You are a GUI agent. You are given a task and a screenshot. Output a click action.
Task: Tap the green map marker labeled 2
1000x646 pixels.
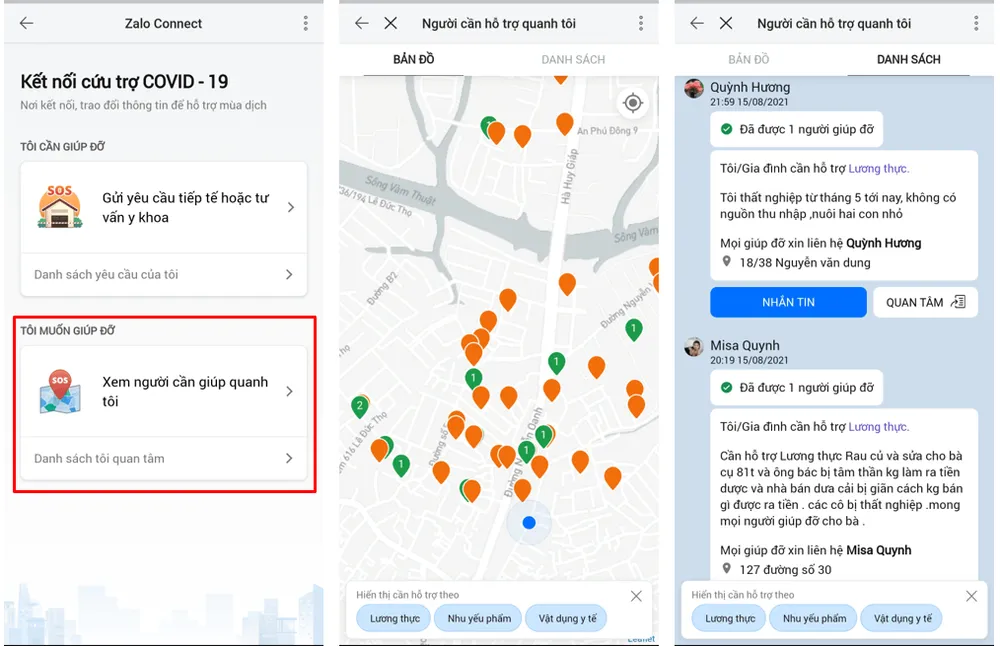(x=360, y=406)
